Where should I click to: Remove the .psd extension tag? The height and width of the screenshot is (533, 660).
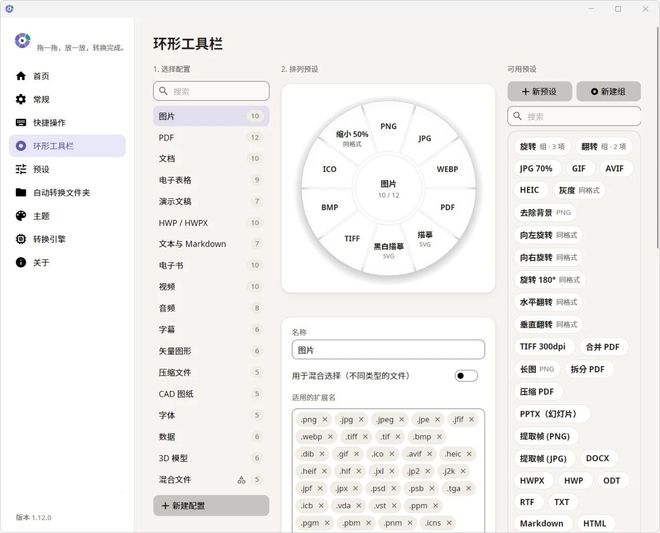[394, 488]
